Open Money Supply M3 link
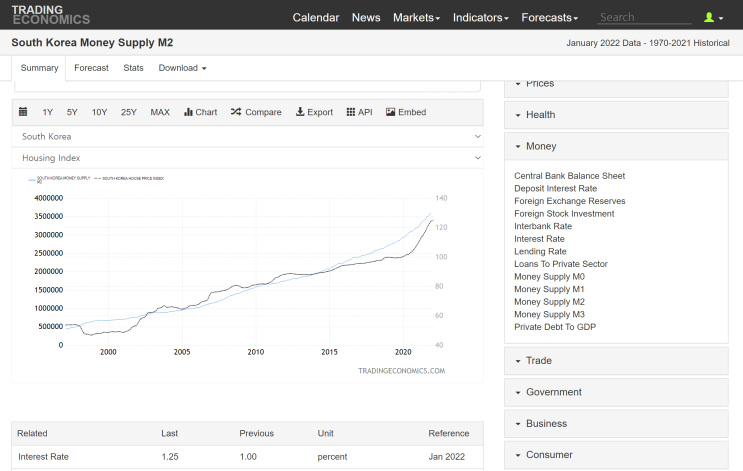The width and height of the screenshot is (743, 471). (549, 314)
